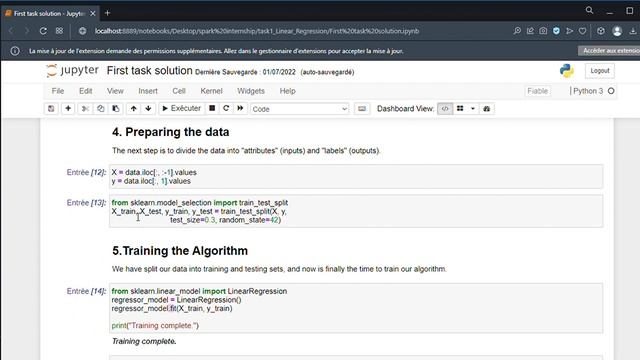The width and height of the screenshot is (640, 360).
Task: Click the heading 4. Preparing the data
Action: (x=171, y=132)
